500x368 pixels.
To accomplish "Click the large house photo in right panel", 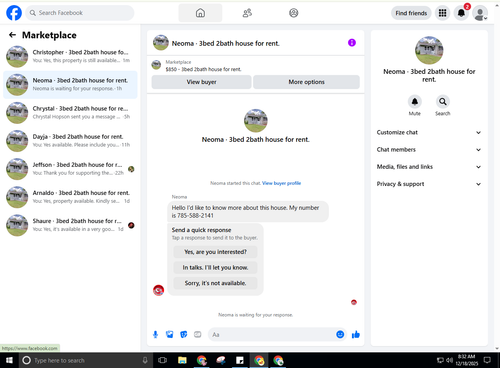I will point(429,50).
